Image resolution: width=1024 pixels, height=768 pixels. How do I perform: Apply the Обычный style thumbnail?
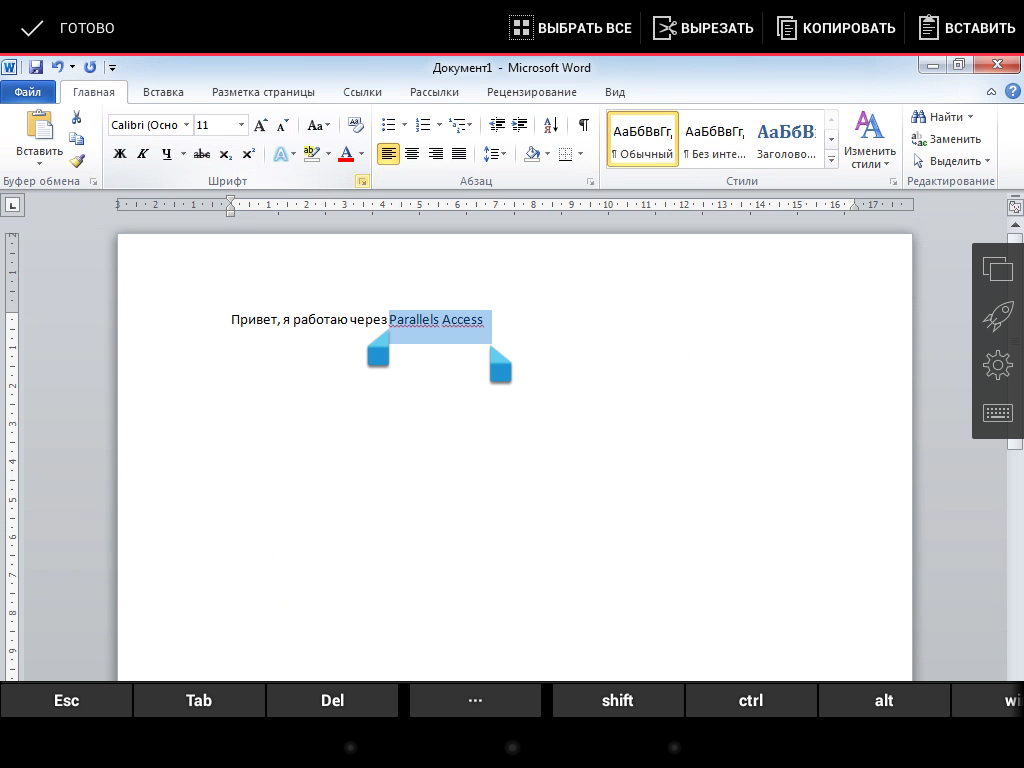tap(643, 139)
